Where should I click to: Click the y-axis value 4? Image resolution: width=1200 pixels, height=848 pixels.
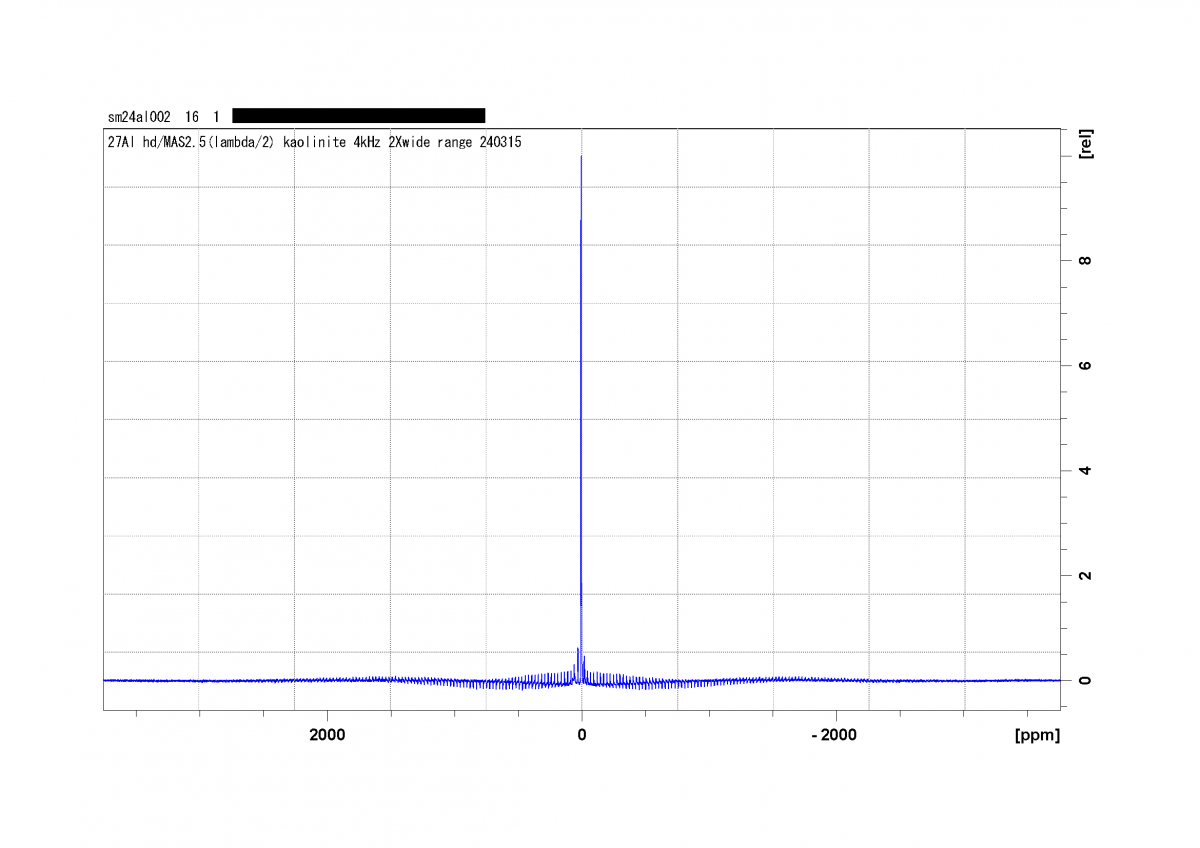click(1085, 471)
